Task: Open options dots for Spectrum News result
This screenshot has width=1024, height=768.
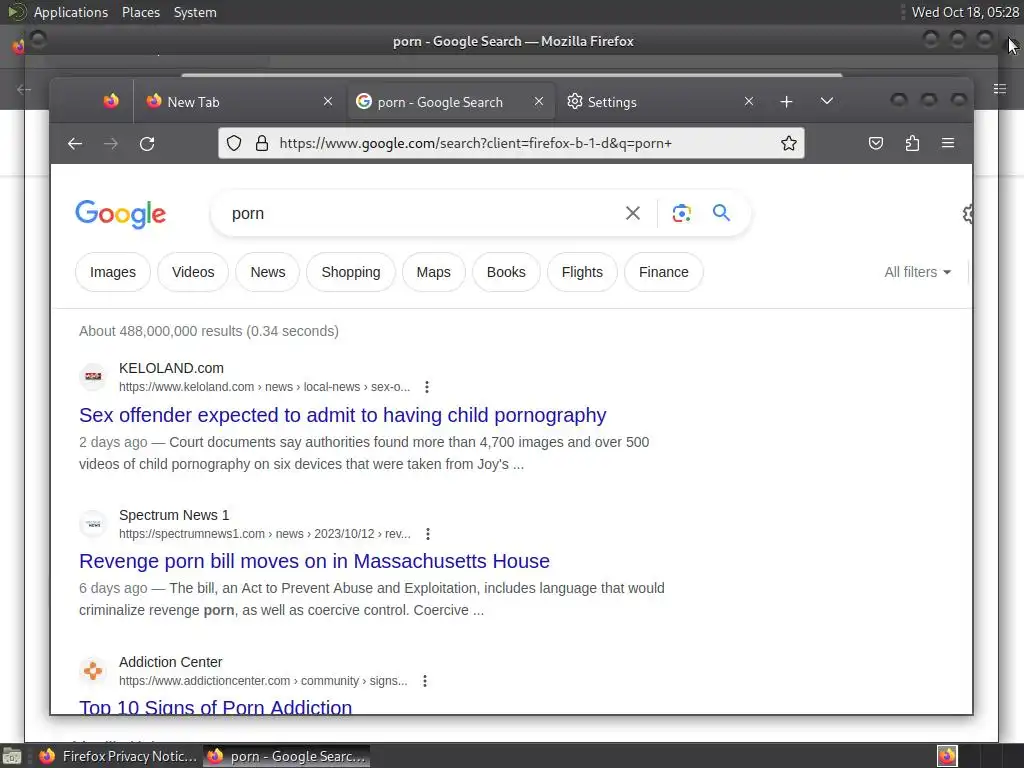Action: 428,534
